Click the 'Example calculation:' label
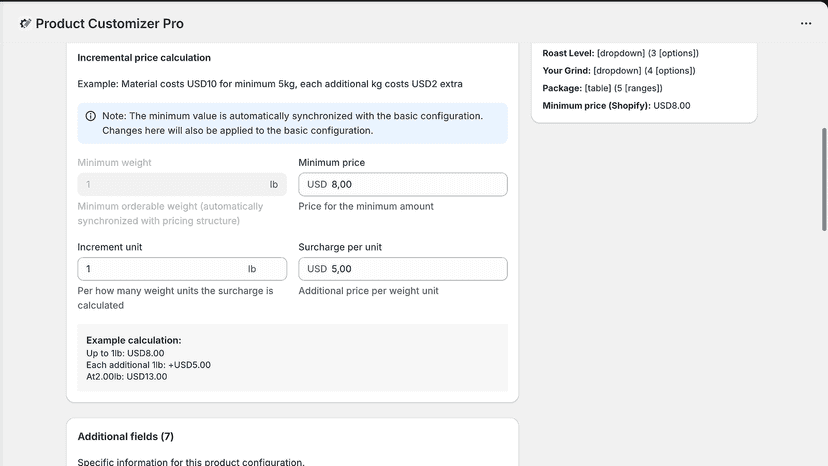 click(134, 340)
